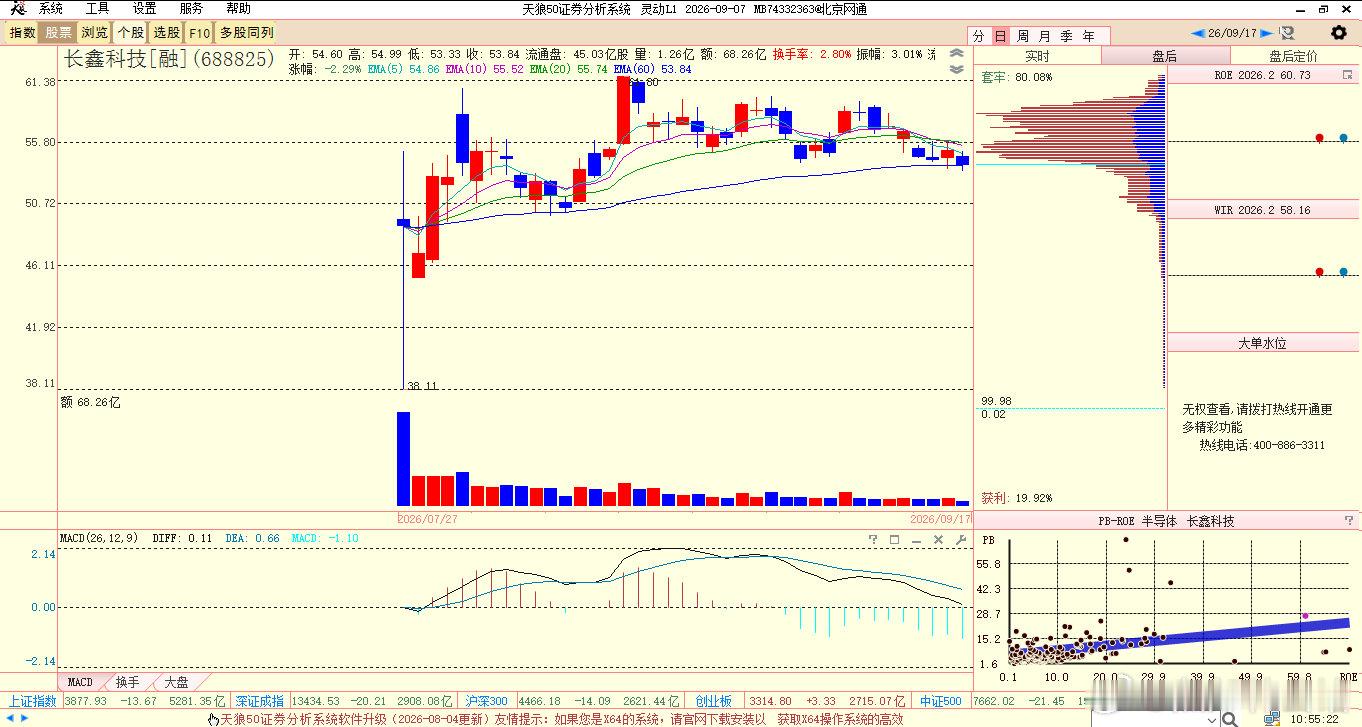Click the 上证指数 index button
Image resolution: width=1362 pixels, height=727 pixels.
(33, 702)
